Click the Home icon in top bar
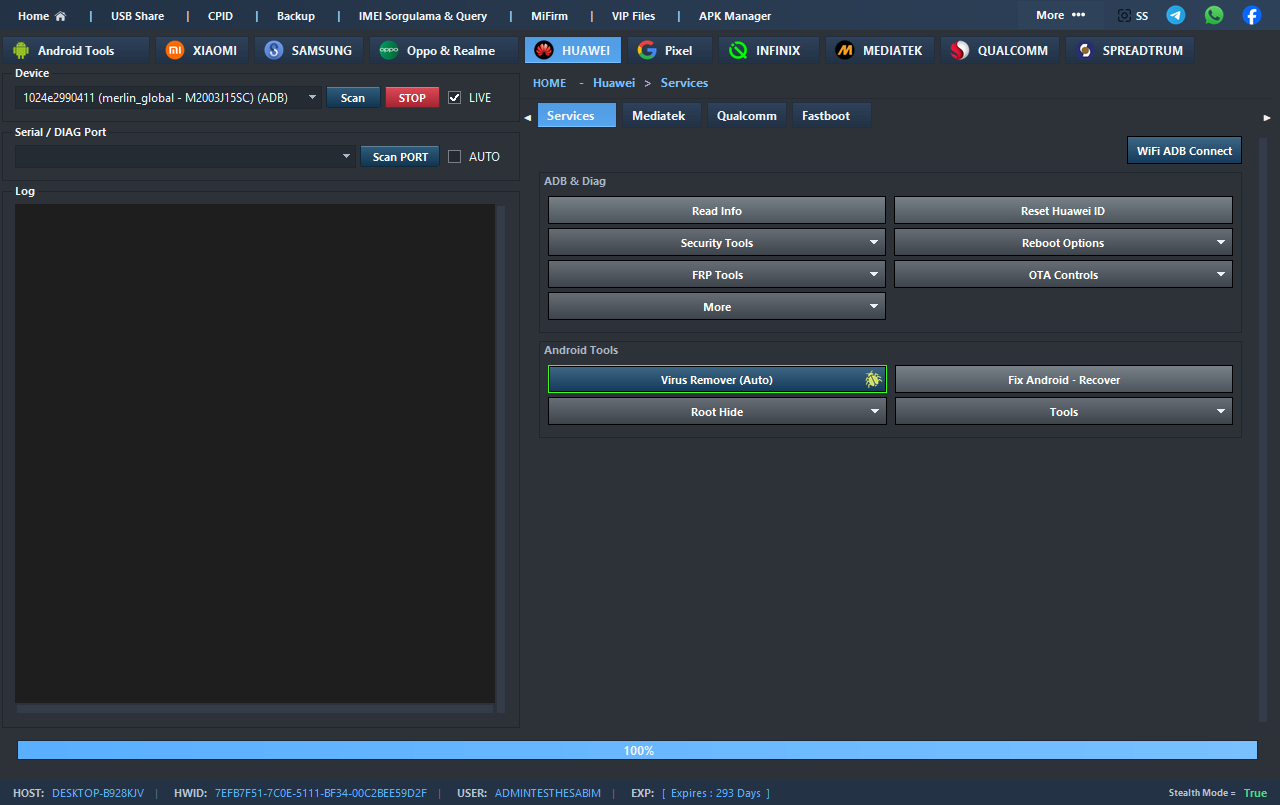The width and height of the screenshot is (1280, 805). click(60, 16)
